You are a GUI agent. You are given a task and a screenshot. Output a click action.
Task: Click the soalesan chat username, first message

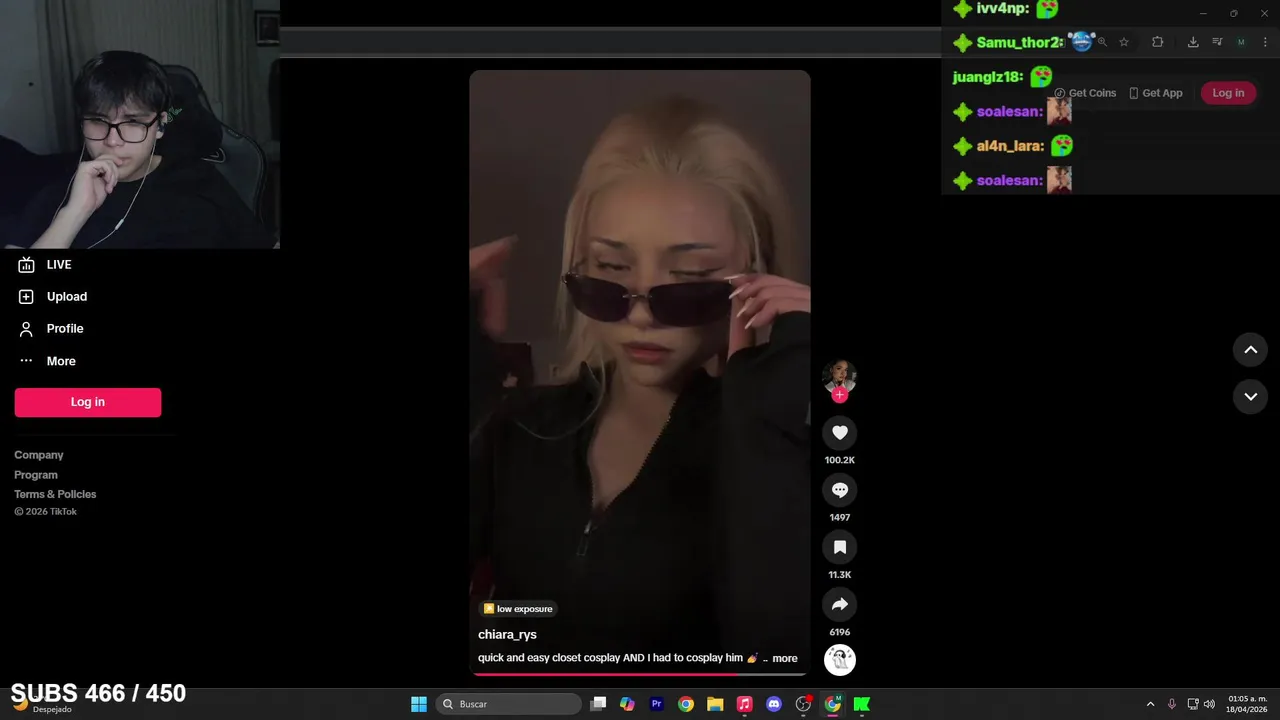pos(1009,111)
